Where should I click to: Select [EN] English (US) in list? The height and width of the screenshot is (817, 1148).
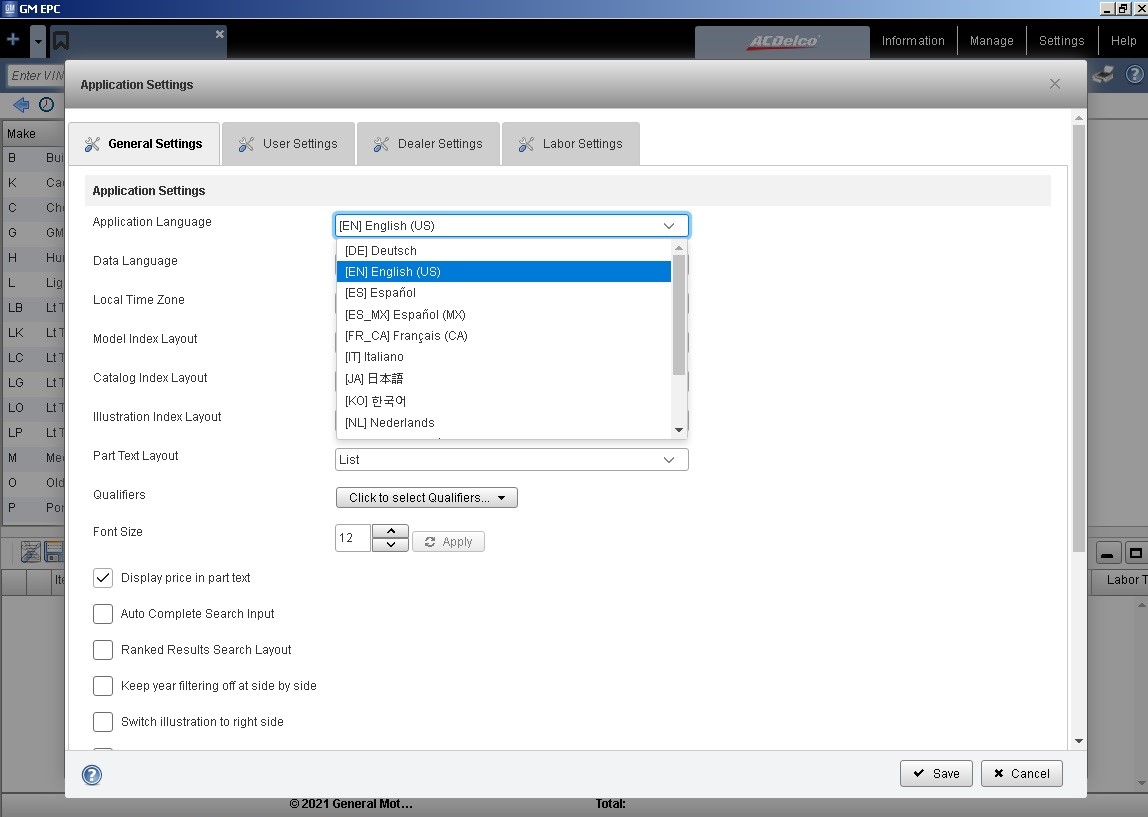pyautogui.click(x=504, y=272)
